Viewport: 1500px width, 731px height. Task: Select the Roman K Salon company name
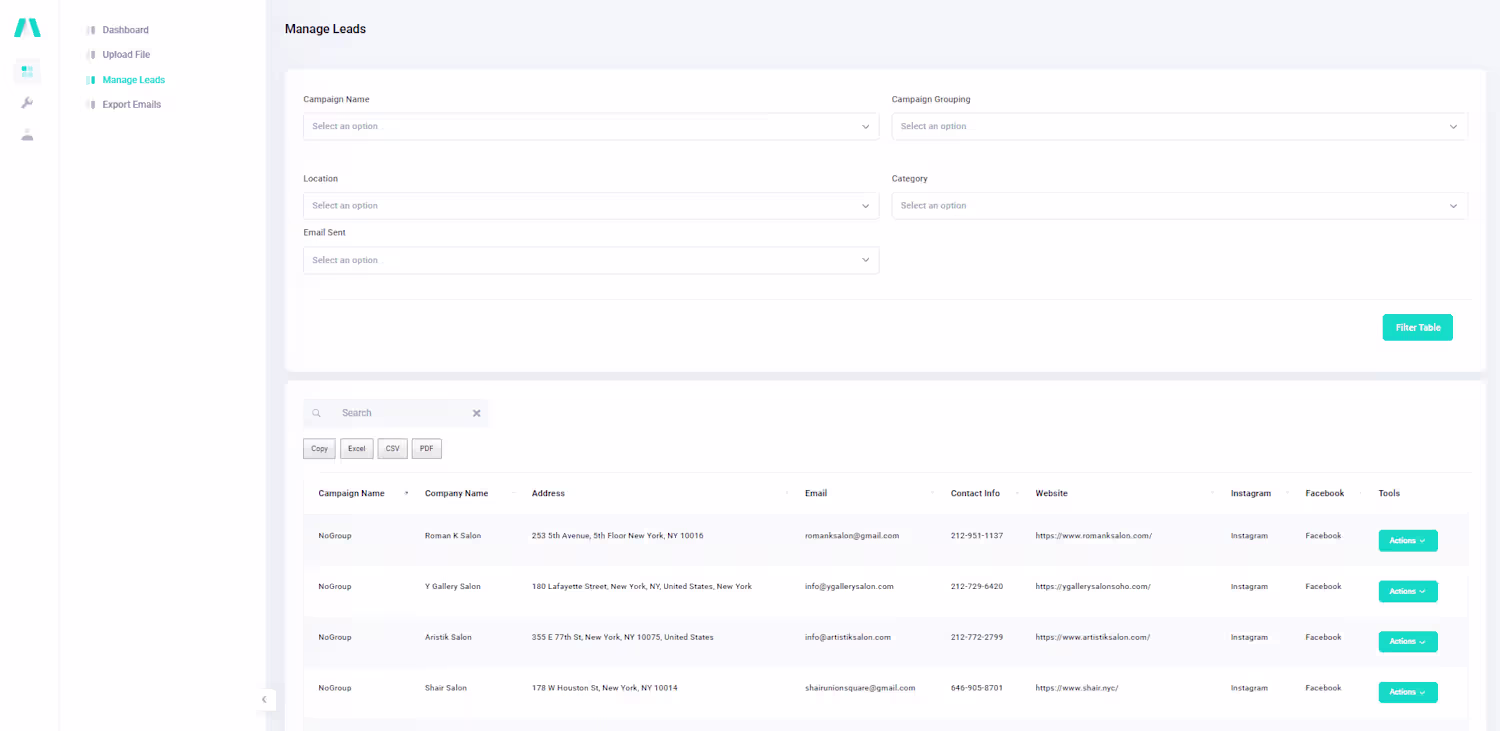tap(453, 536)
